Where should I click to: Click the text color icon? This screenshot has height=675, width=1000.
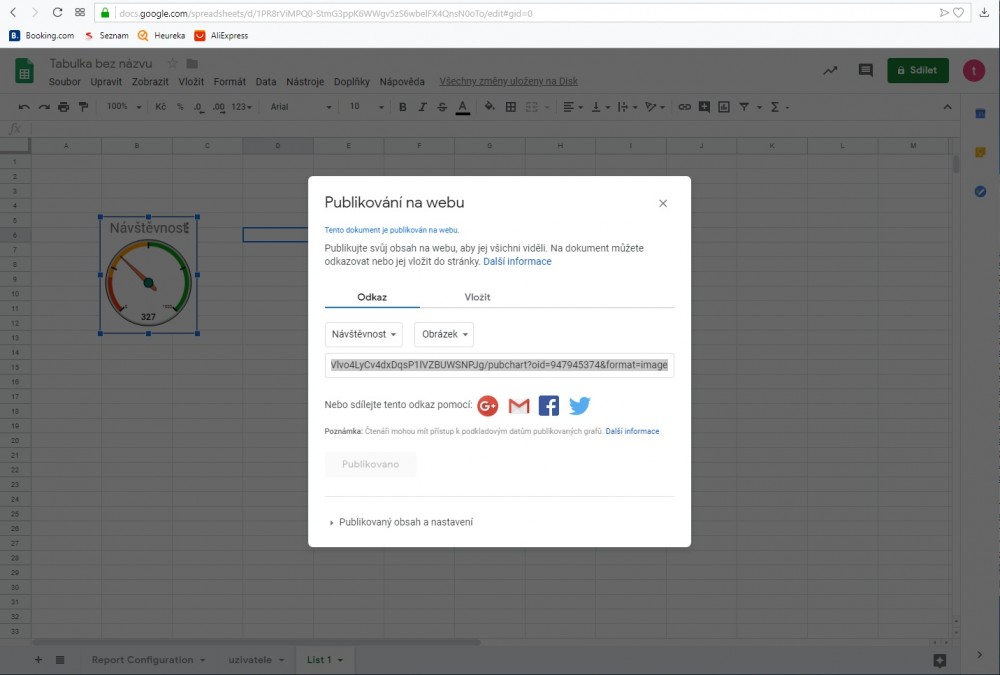[462, 107]
